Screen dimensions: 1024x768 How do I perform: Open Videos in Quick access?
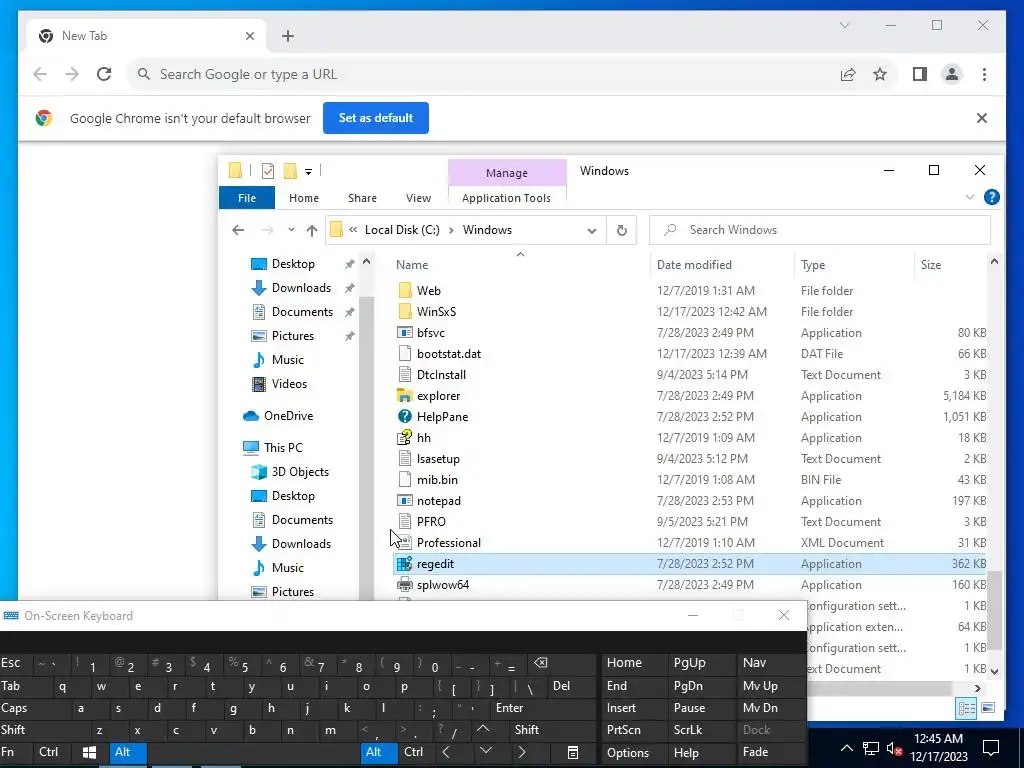(x=289, y=384)
